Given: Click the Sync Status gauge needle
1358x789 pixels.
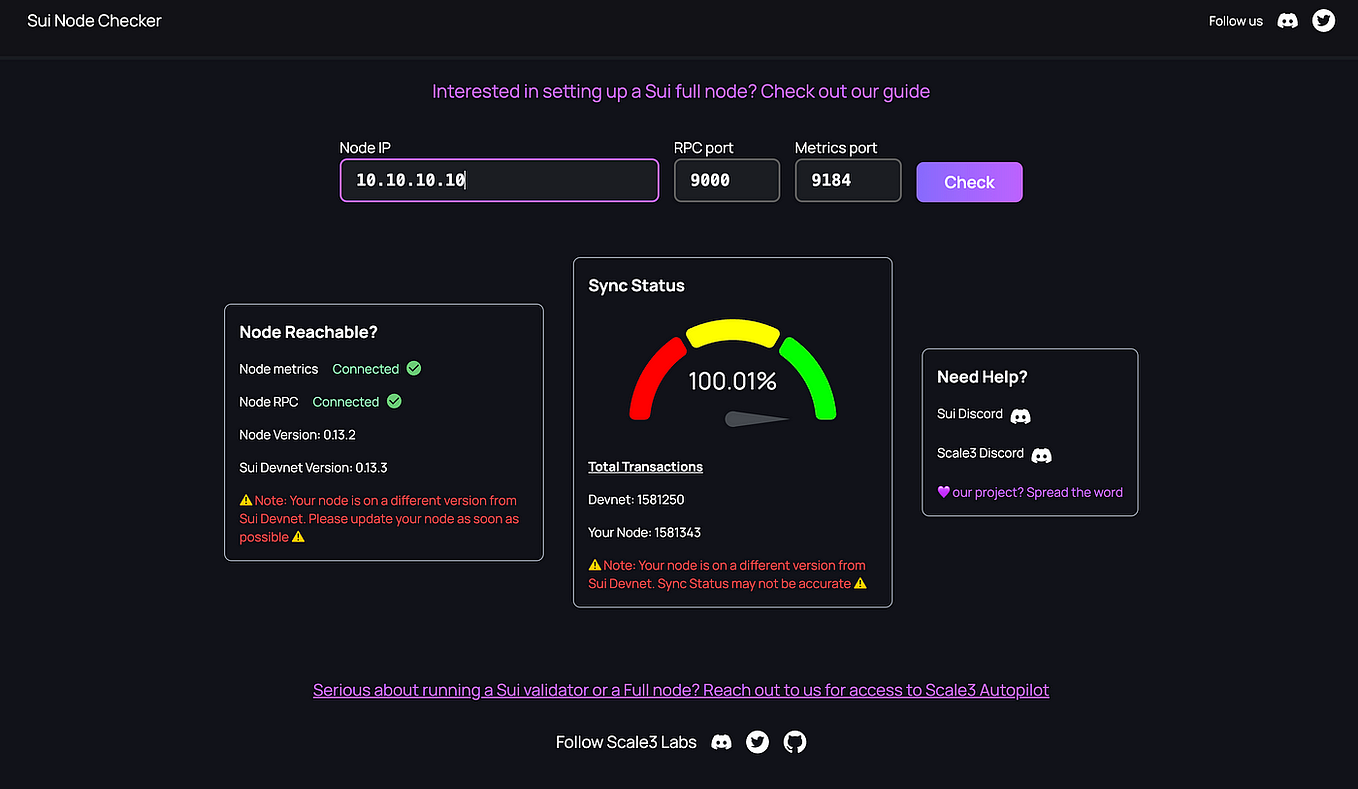Looking at the screenshot, I should pos(755,420).
